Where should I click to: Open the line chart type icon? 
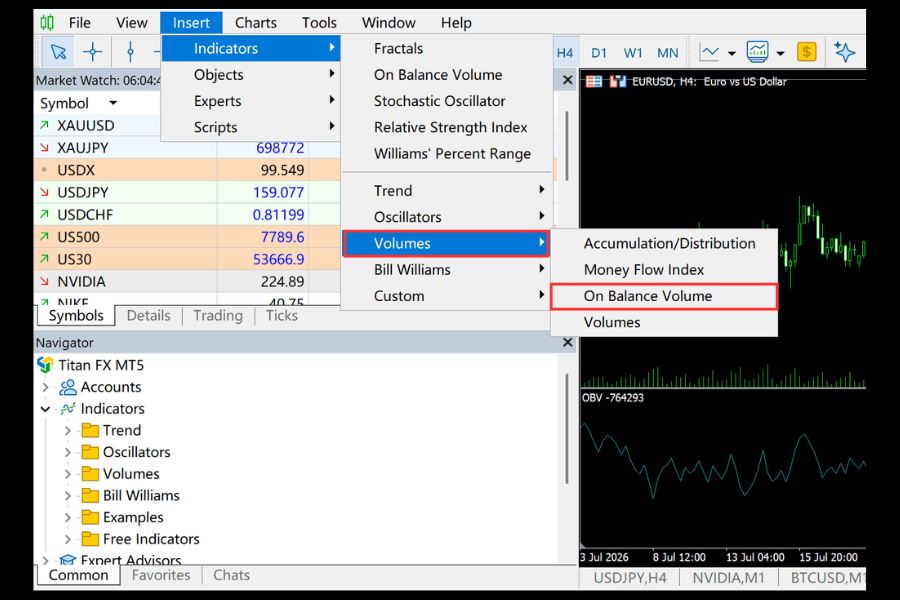click(x=710, y=52)
